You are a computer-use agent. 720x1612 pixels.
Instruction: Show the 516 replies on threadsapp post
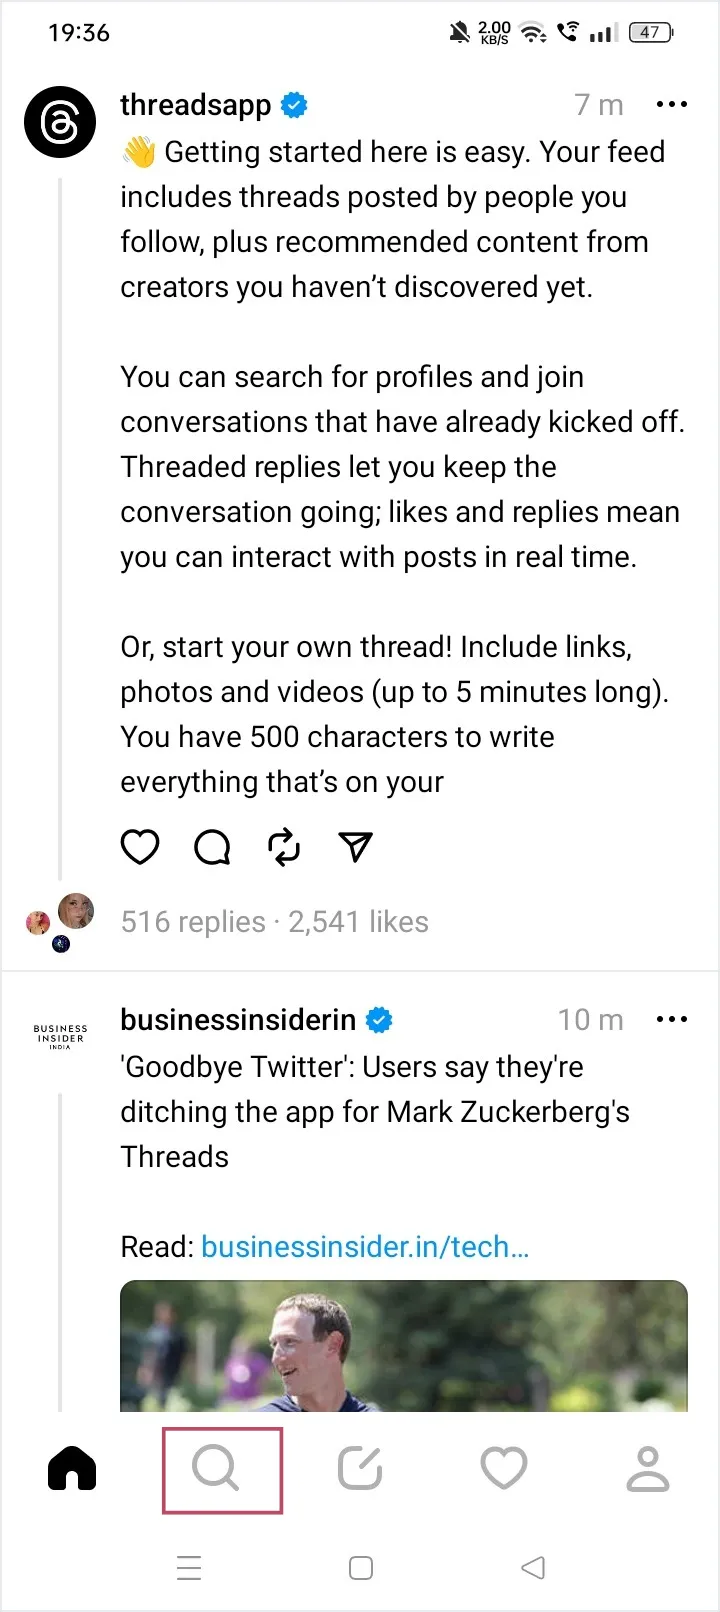[x=193, y=922]
